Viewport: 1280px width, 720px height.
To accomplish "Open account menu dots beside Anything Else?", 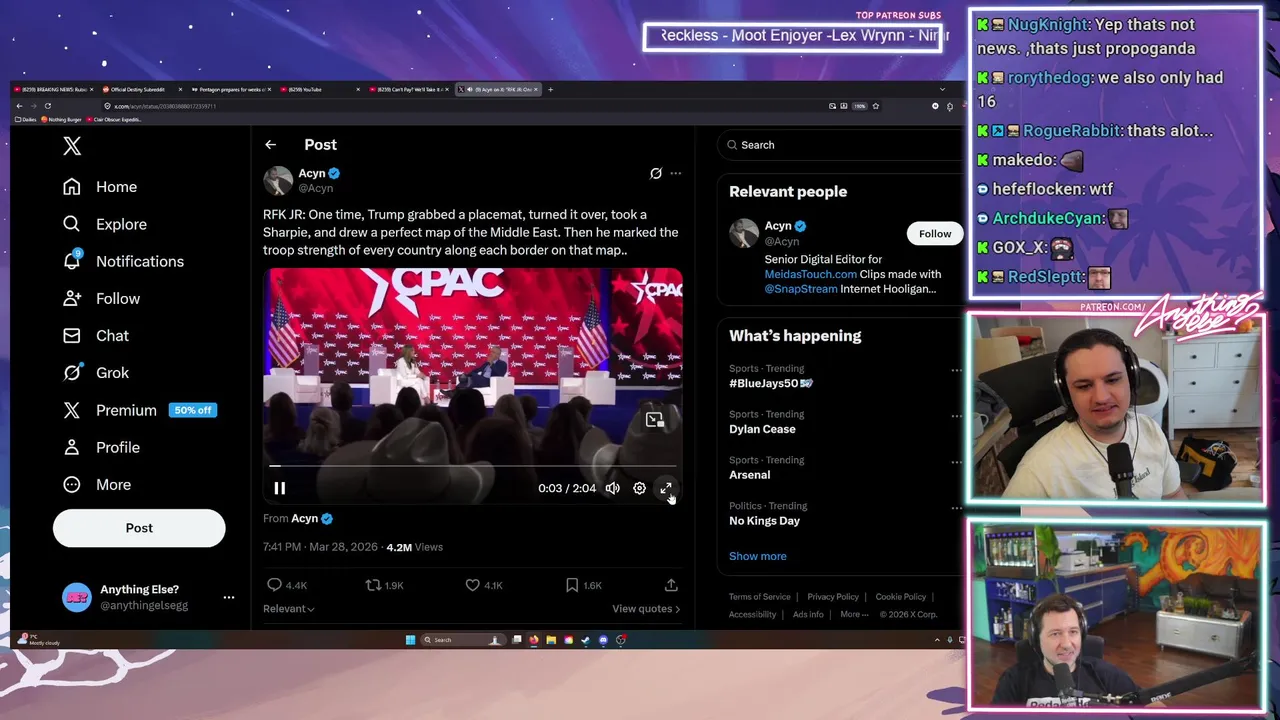I will pyautogui.click(x=229, y=597).
